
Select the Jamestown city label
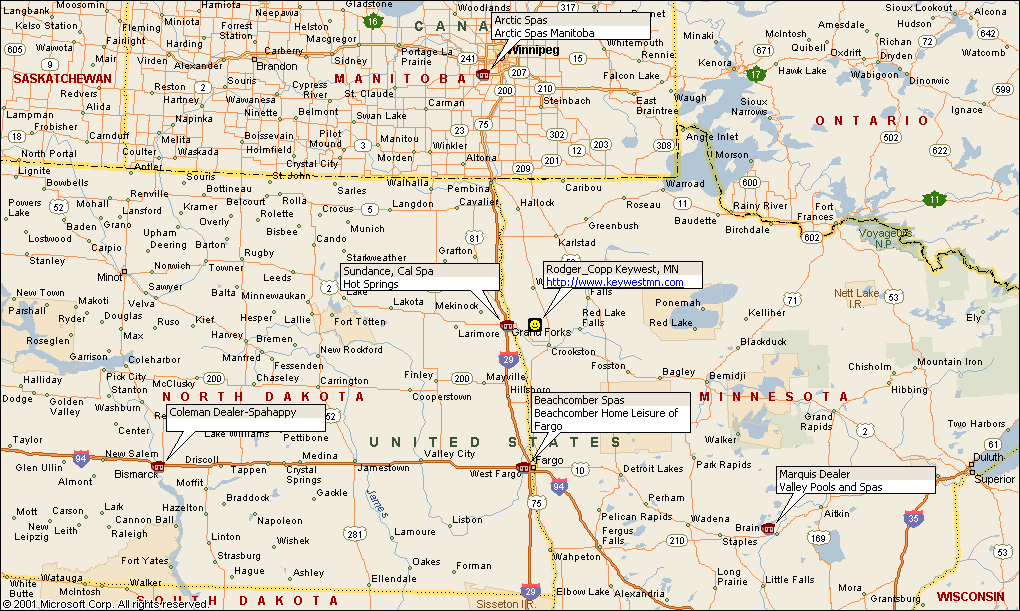(x=383, y=467)
